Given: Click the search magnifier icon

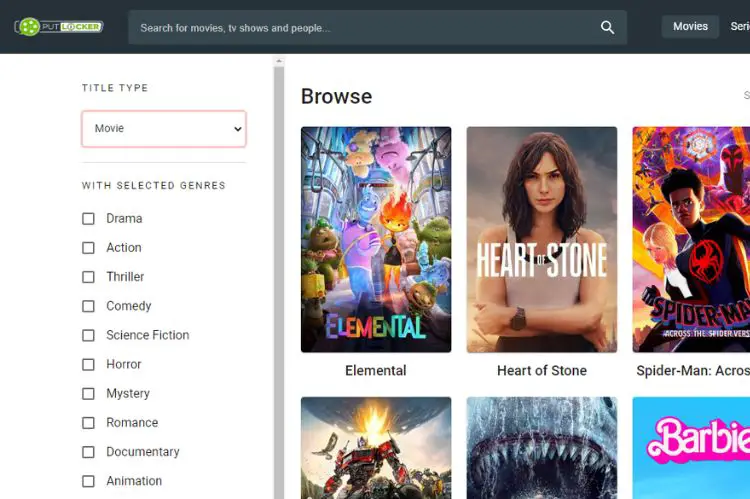Looking at the screenshot, I should click(x=607, y=27).
